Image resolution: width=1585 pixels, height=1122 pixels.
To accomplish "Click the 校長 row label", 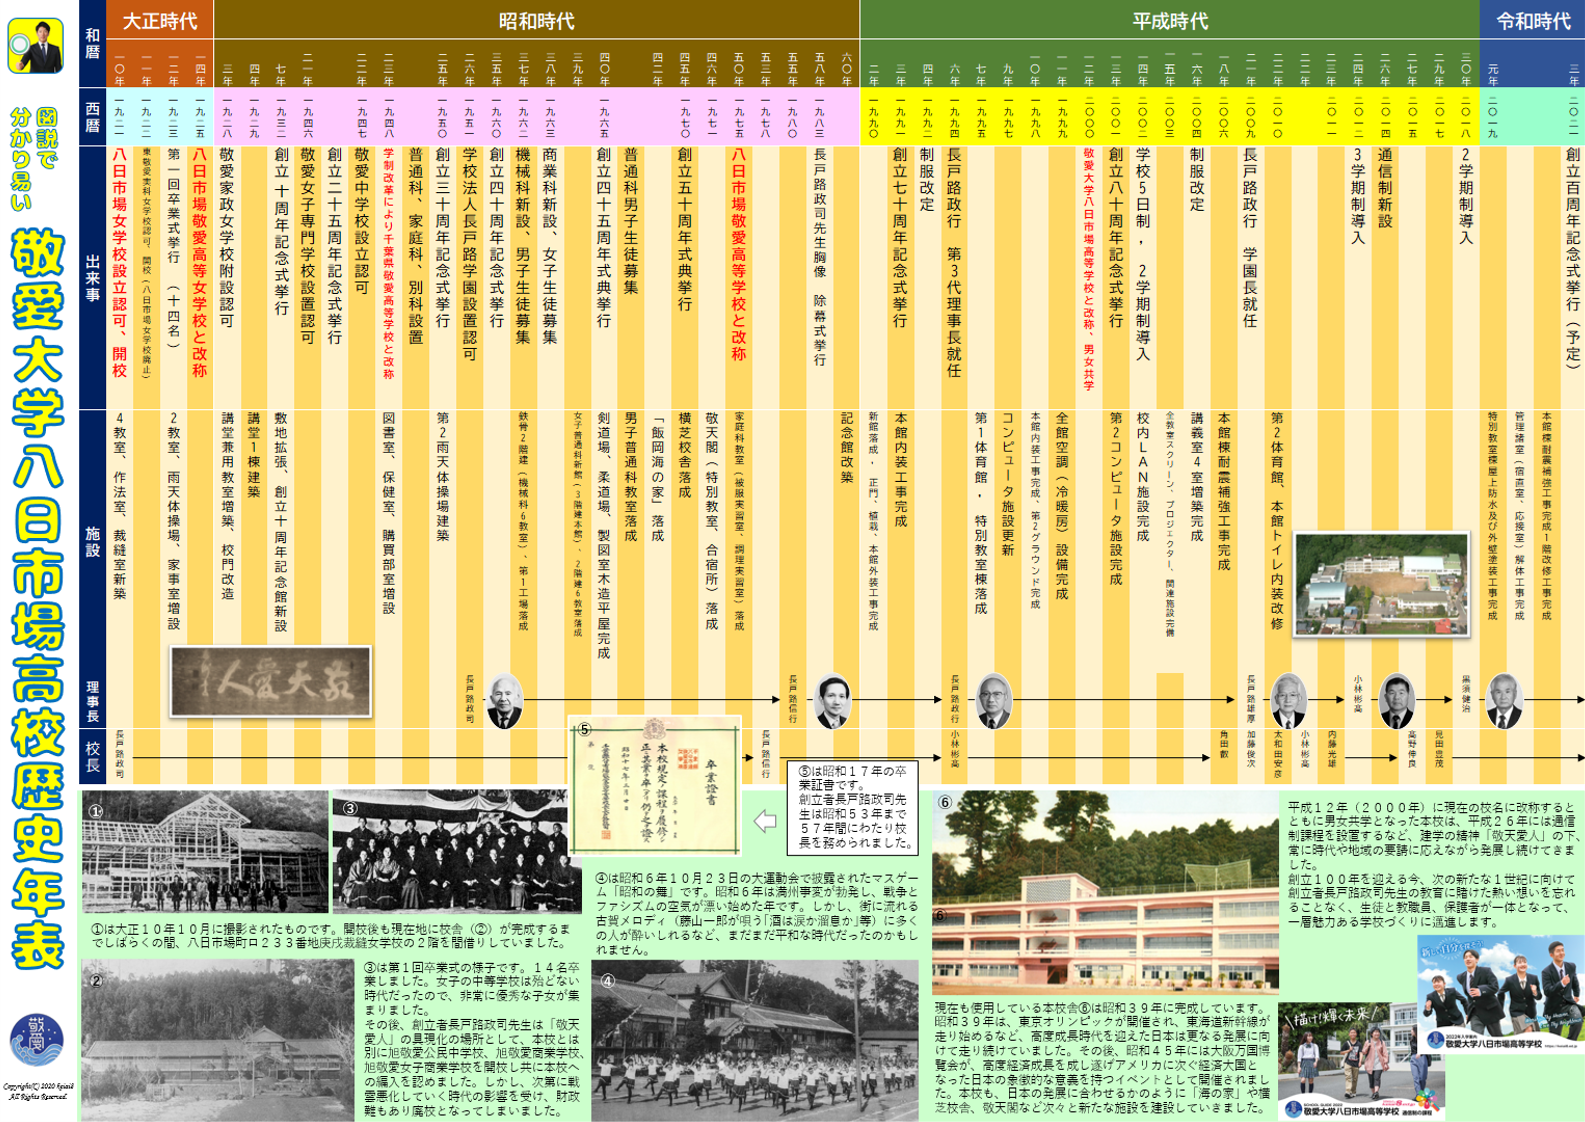I will [92, 755].
